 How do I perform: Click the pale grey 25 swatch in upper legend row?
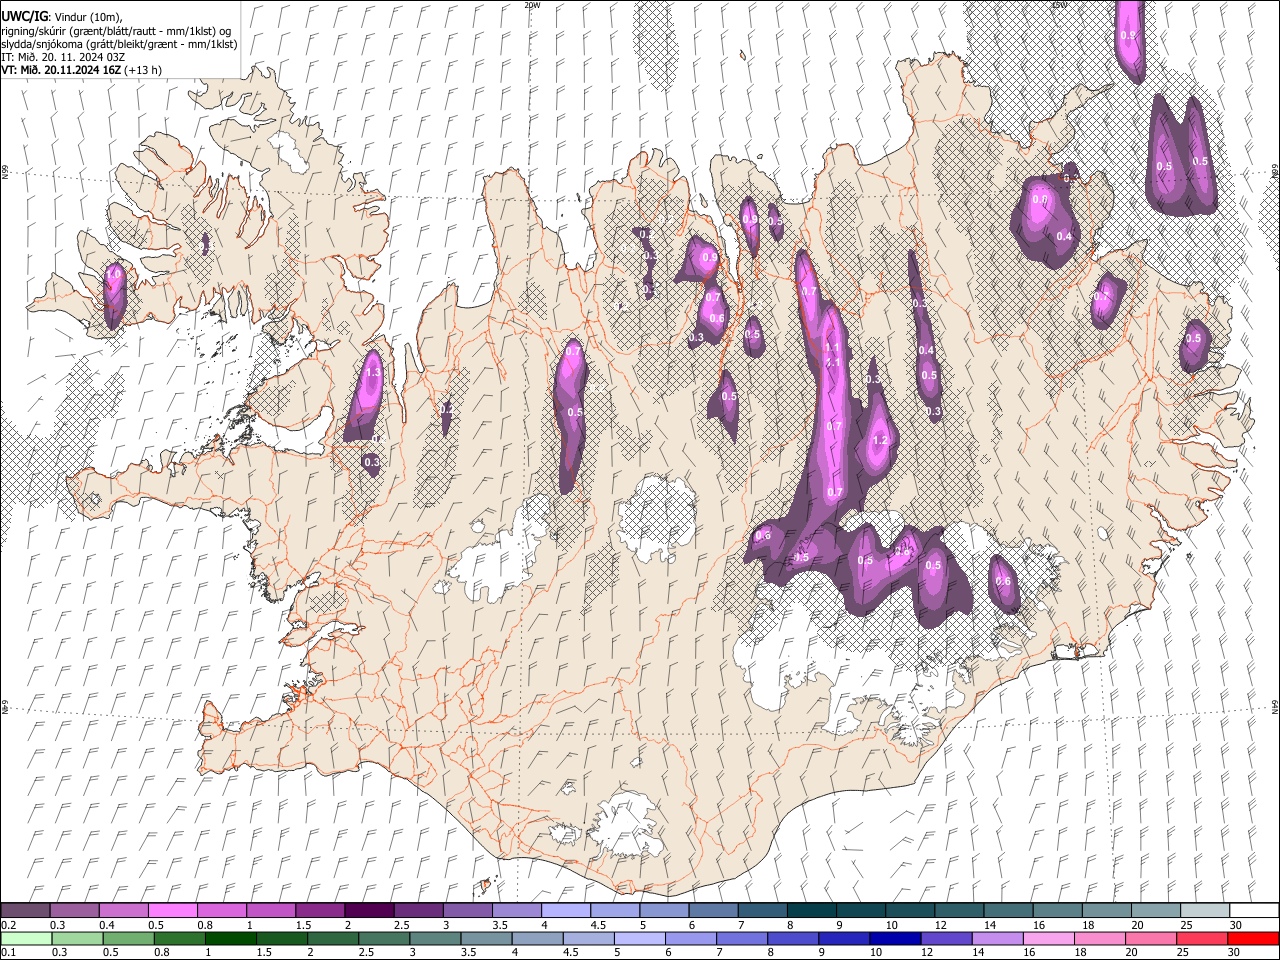point(1206,911)
